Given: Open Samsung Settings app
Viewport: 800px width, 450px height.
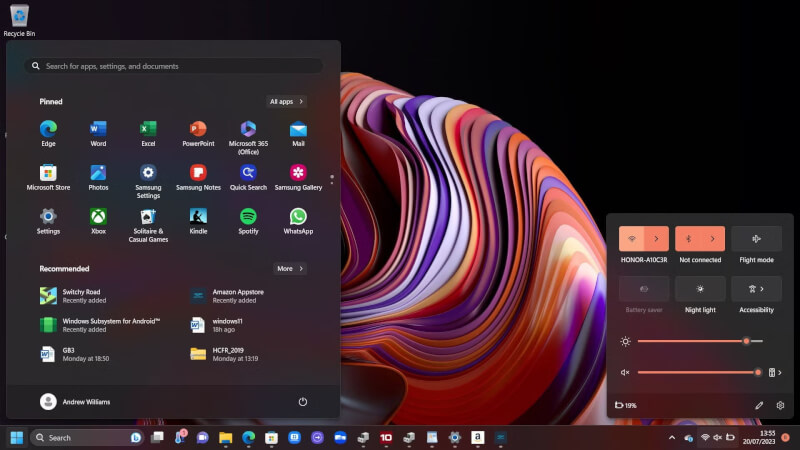Looking at the screenshot, I should (148, 181).
